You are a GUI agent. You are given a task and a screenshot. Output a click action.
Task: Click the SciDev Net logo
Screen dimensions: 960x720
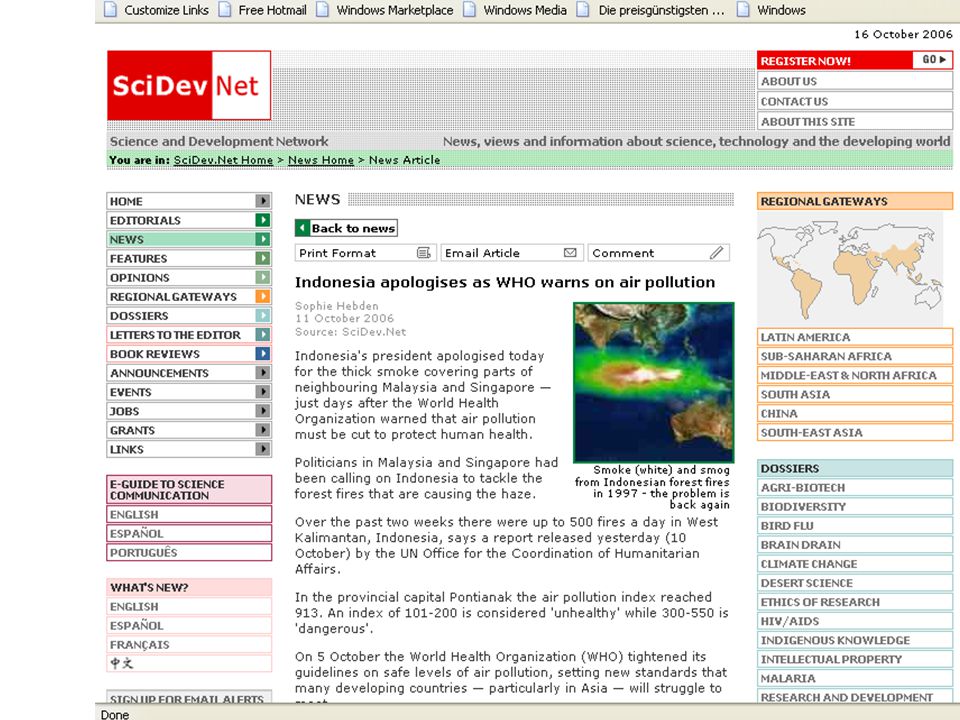(189, 85)
